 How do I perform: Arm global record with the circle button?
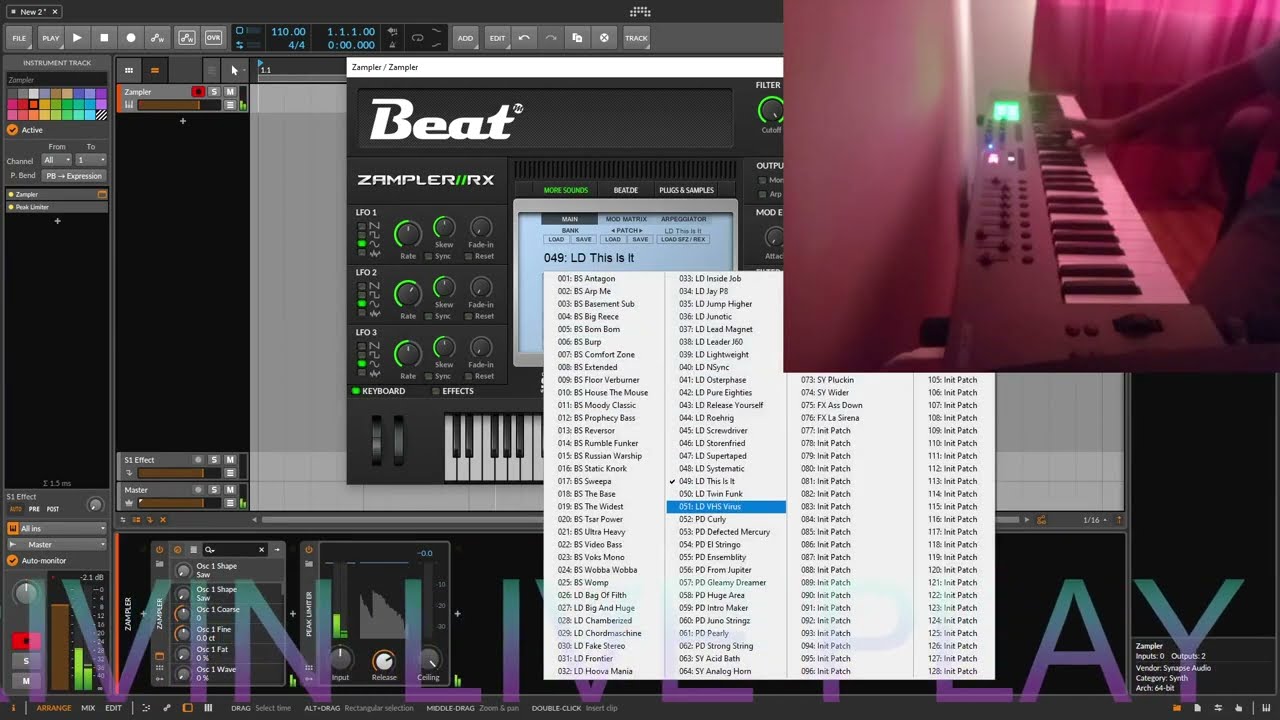[130, 38]
